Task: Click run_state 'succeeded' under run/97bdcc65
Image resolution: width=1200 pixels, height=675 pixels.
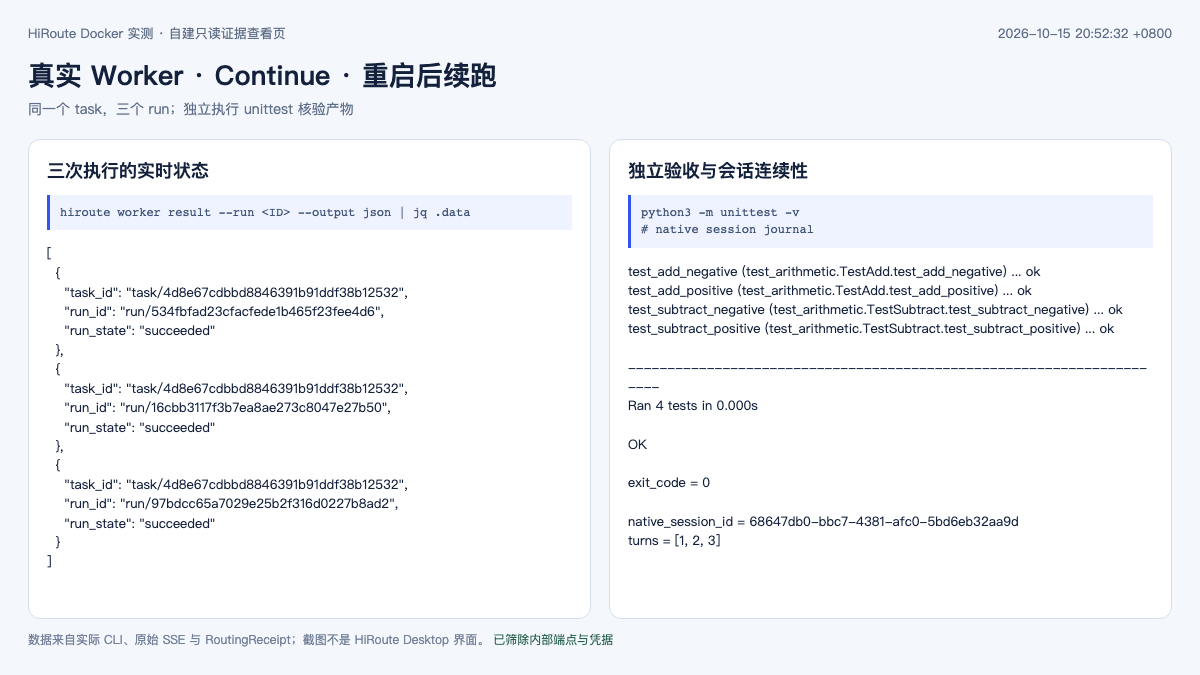Action: click(140, 523)
